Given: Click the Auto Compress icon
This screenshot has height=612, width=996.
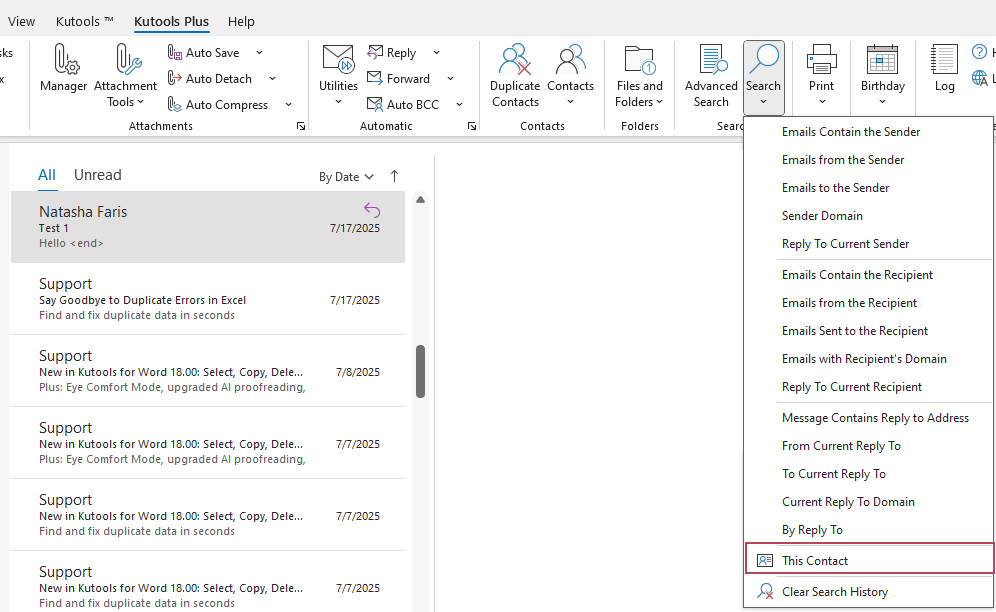Looking at the screenshot, I should [175, 104].
